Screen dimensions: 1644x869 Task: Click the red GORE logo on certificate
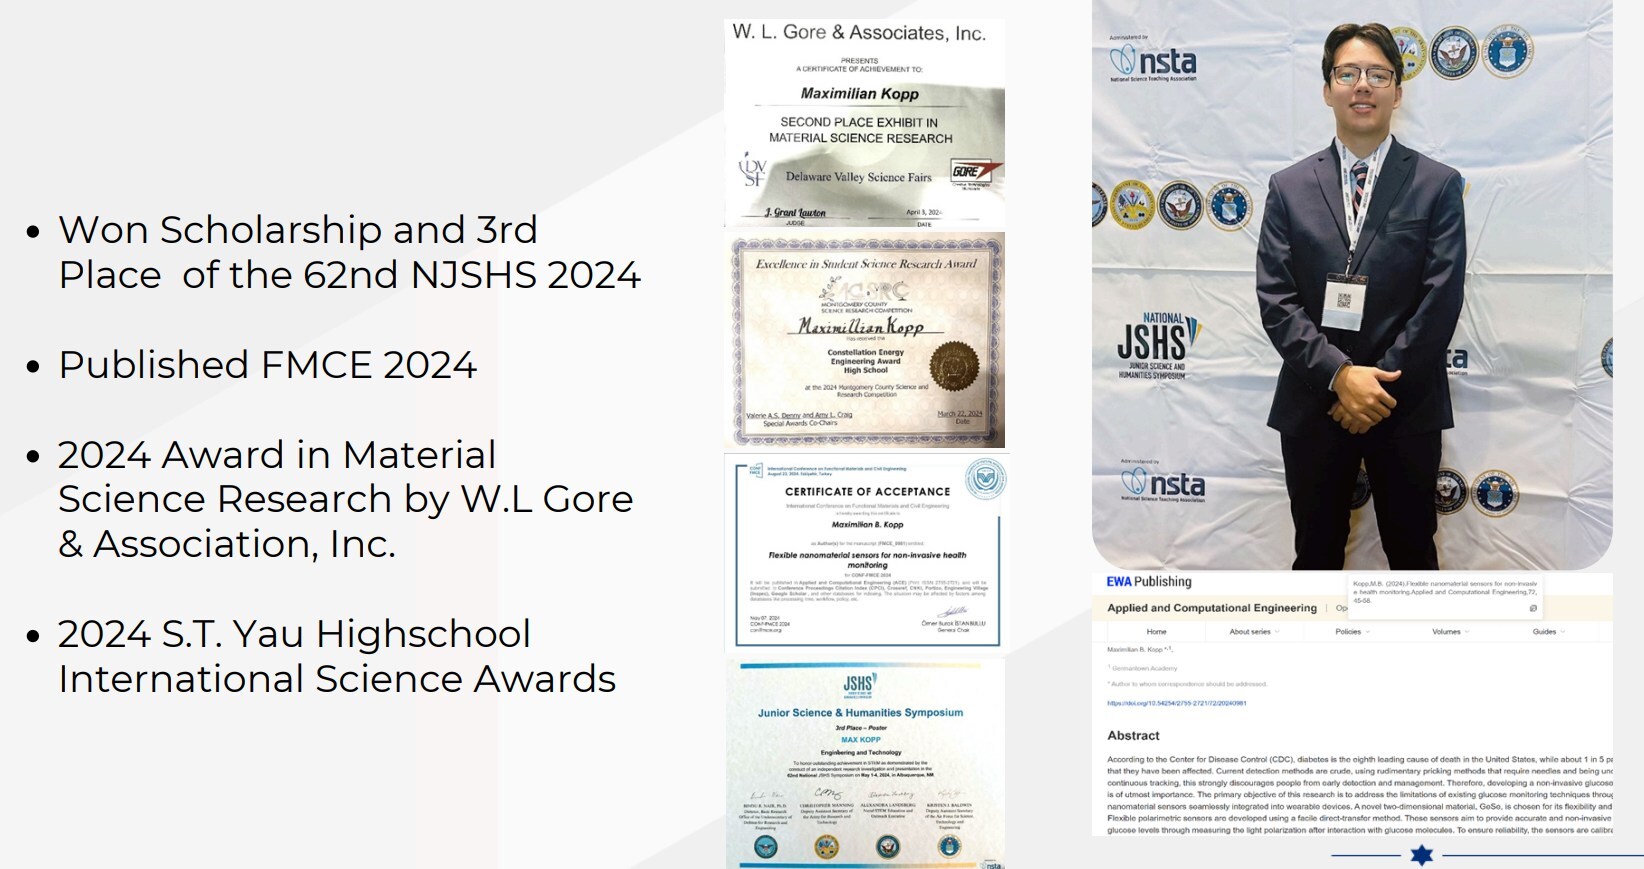pos(972,171)
